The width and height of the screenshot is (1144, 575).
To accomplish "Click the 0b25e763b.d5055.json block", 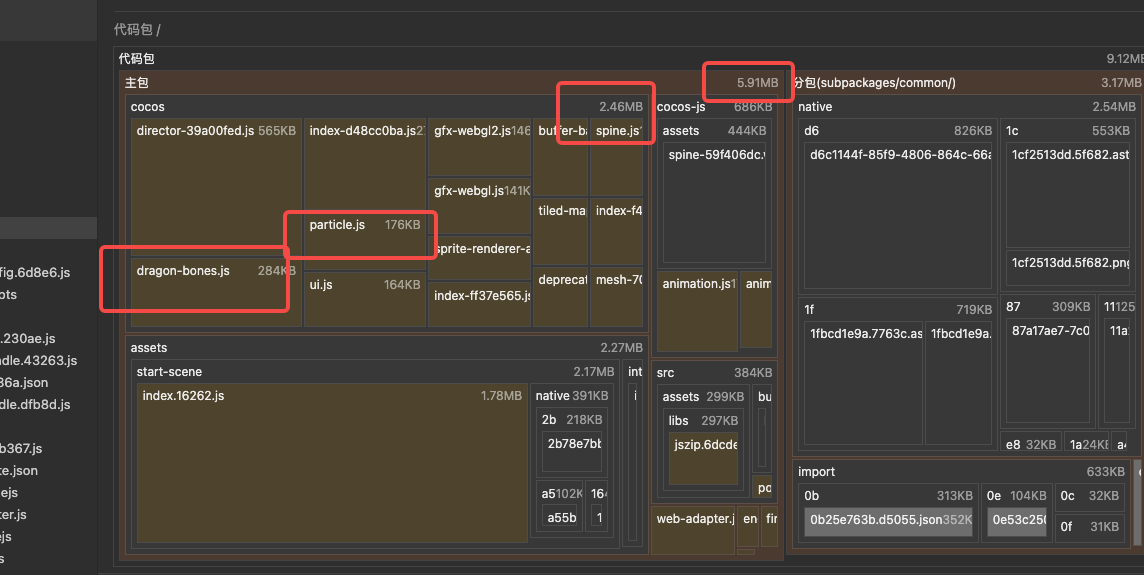I will (888, 522).
